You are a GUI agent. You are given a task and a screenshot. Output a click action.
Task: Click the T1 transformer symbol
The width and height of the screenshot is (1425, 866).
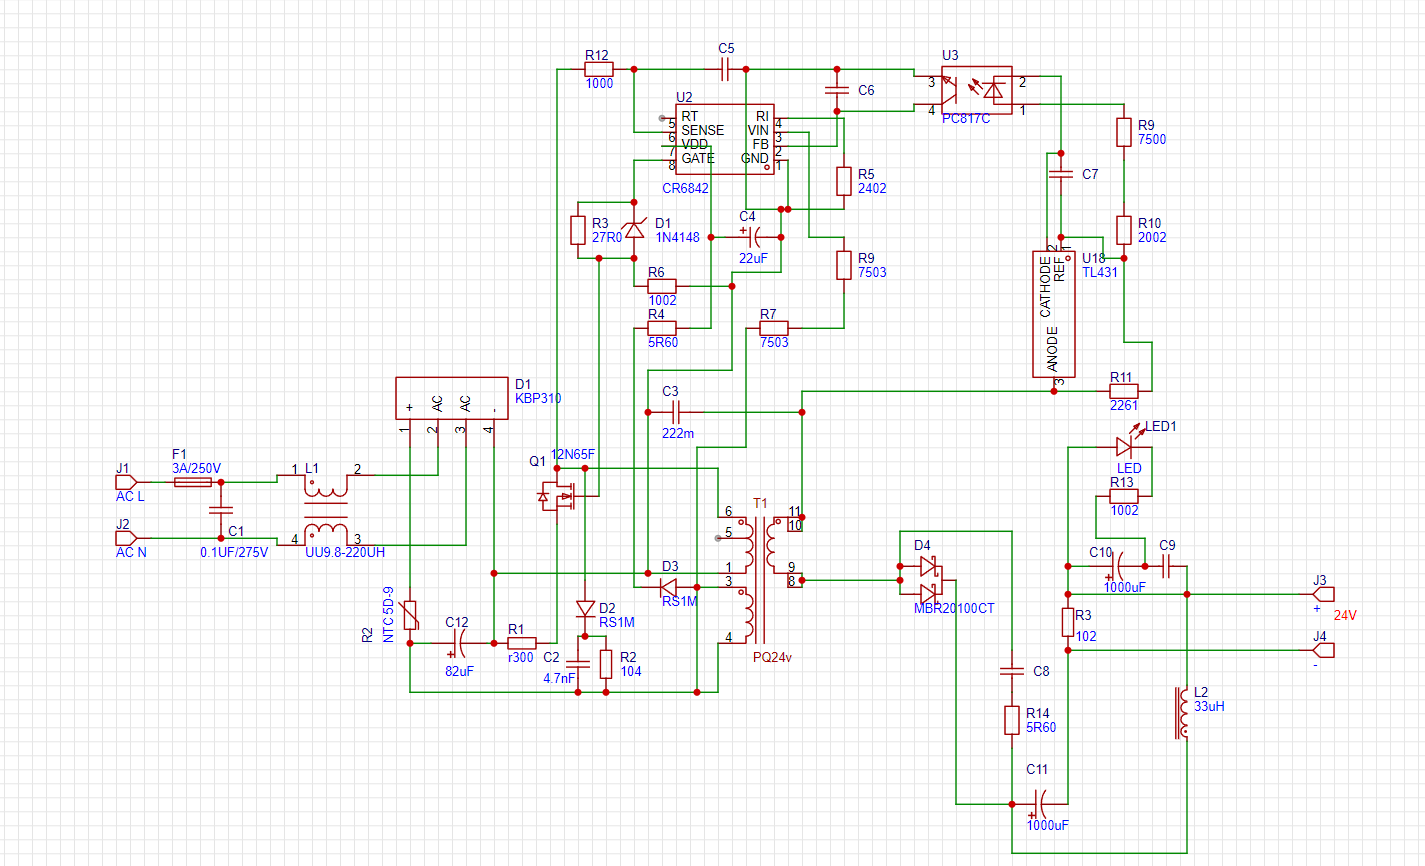point(758,578)
